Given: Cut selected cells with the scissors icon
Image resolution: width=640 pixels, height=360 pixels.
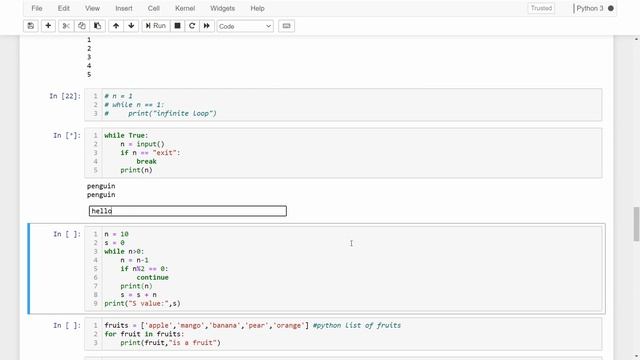Looking at the screenshot, I should pyautogui.click(x=66, y=26).
